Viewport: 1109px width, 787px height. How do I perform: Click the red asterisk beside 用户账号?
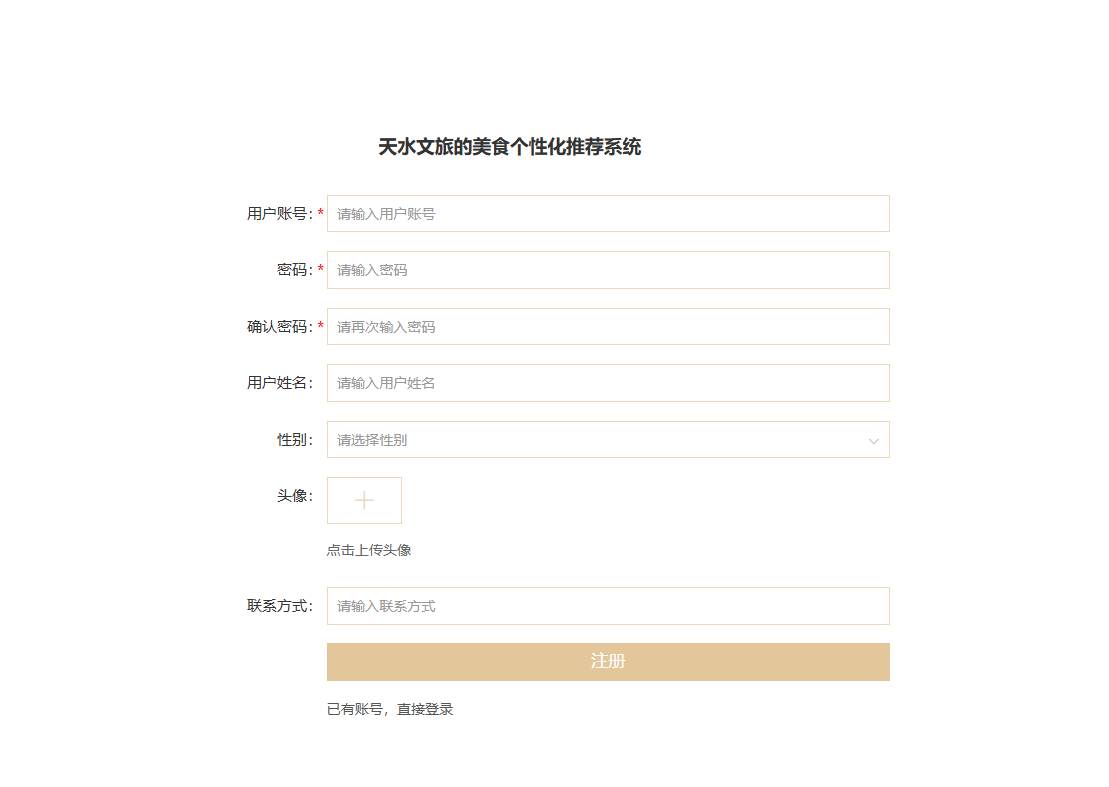(321, 214)
